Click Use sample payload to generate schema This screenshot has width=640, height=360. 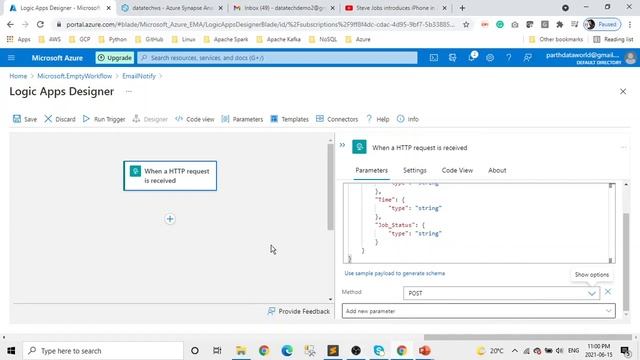[x=394, y=273]
